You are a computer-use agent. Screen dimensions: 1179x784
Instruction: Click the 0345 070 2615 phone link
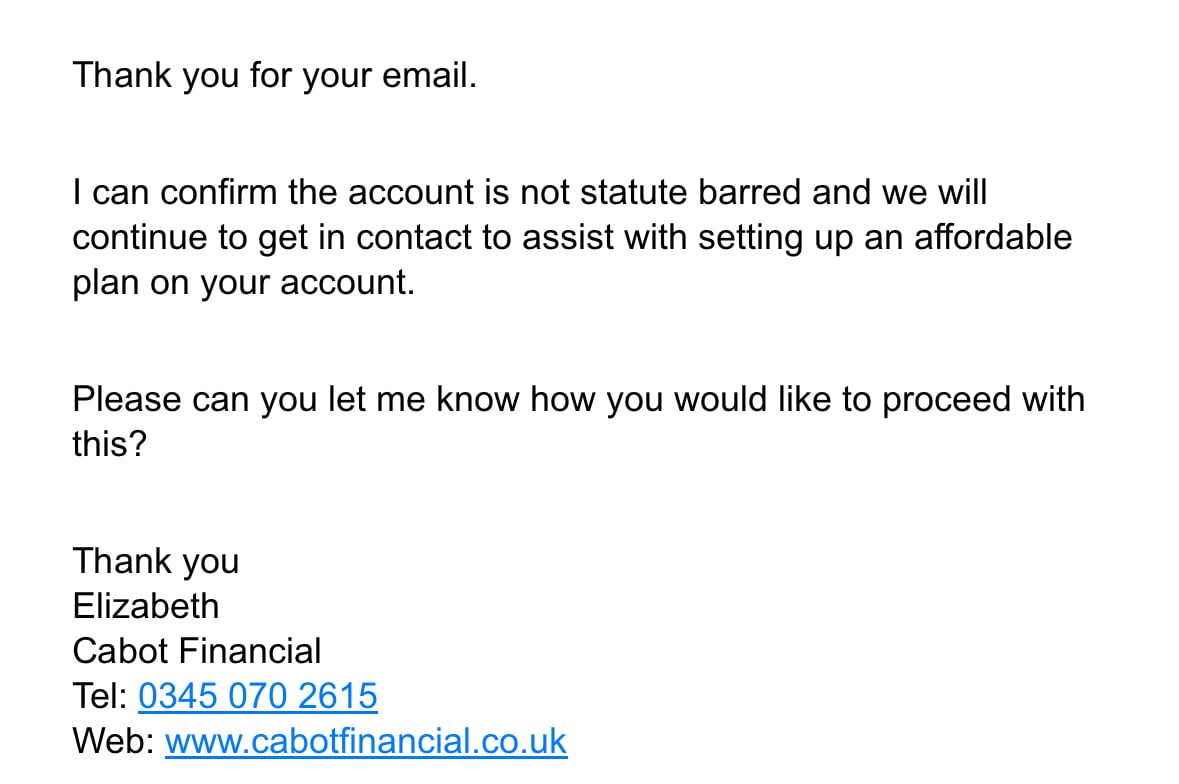[x=257, y=696]
